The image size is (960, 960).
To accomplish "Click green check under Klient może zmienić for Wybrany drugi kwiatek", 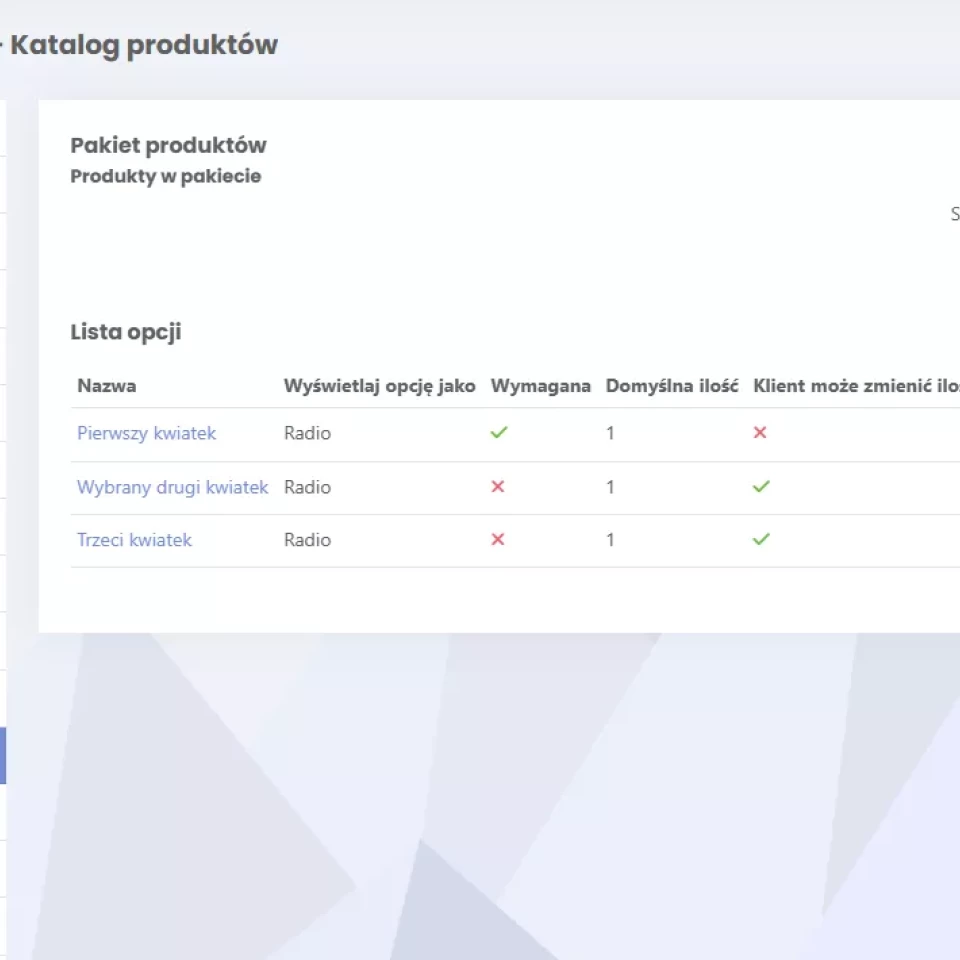I will pos(761,487).
